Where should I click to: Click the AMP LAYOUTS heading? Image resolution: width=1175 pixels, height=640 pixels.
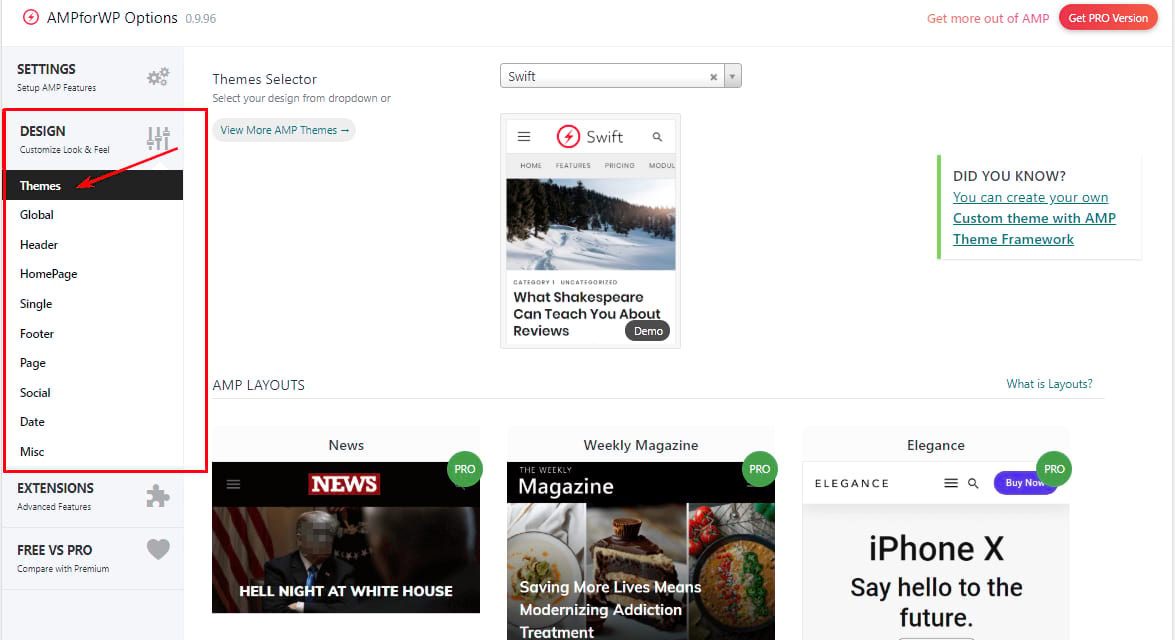pos(259,385)
